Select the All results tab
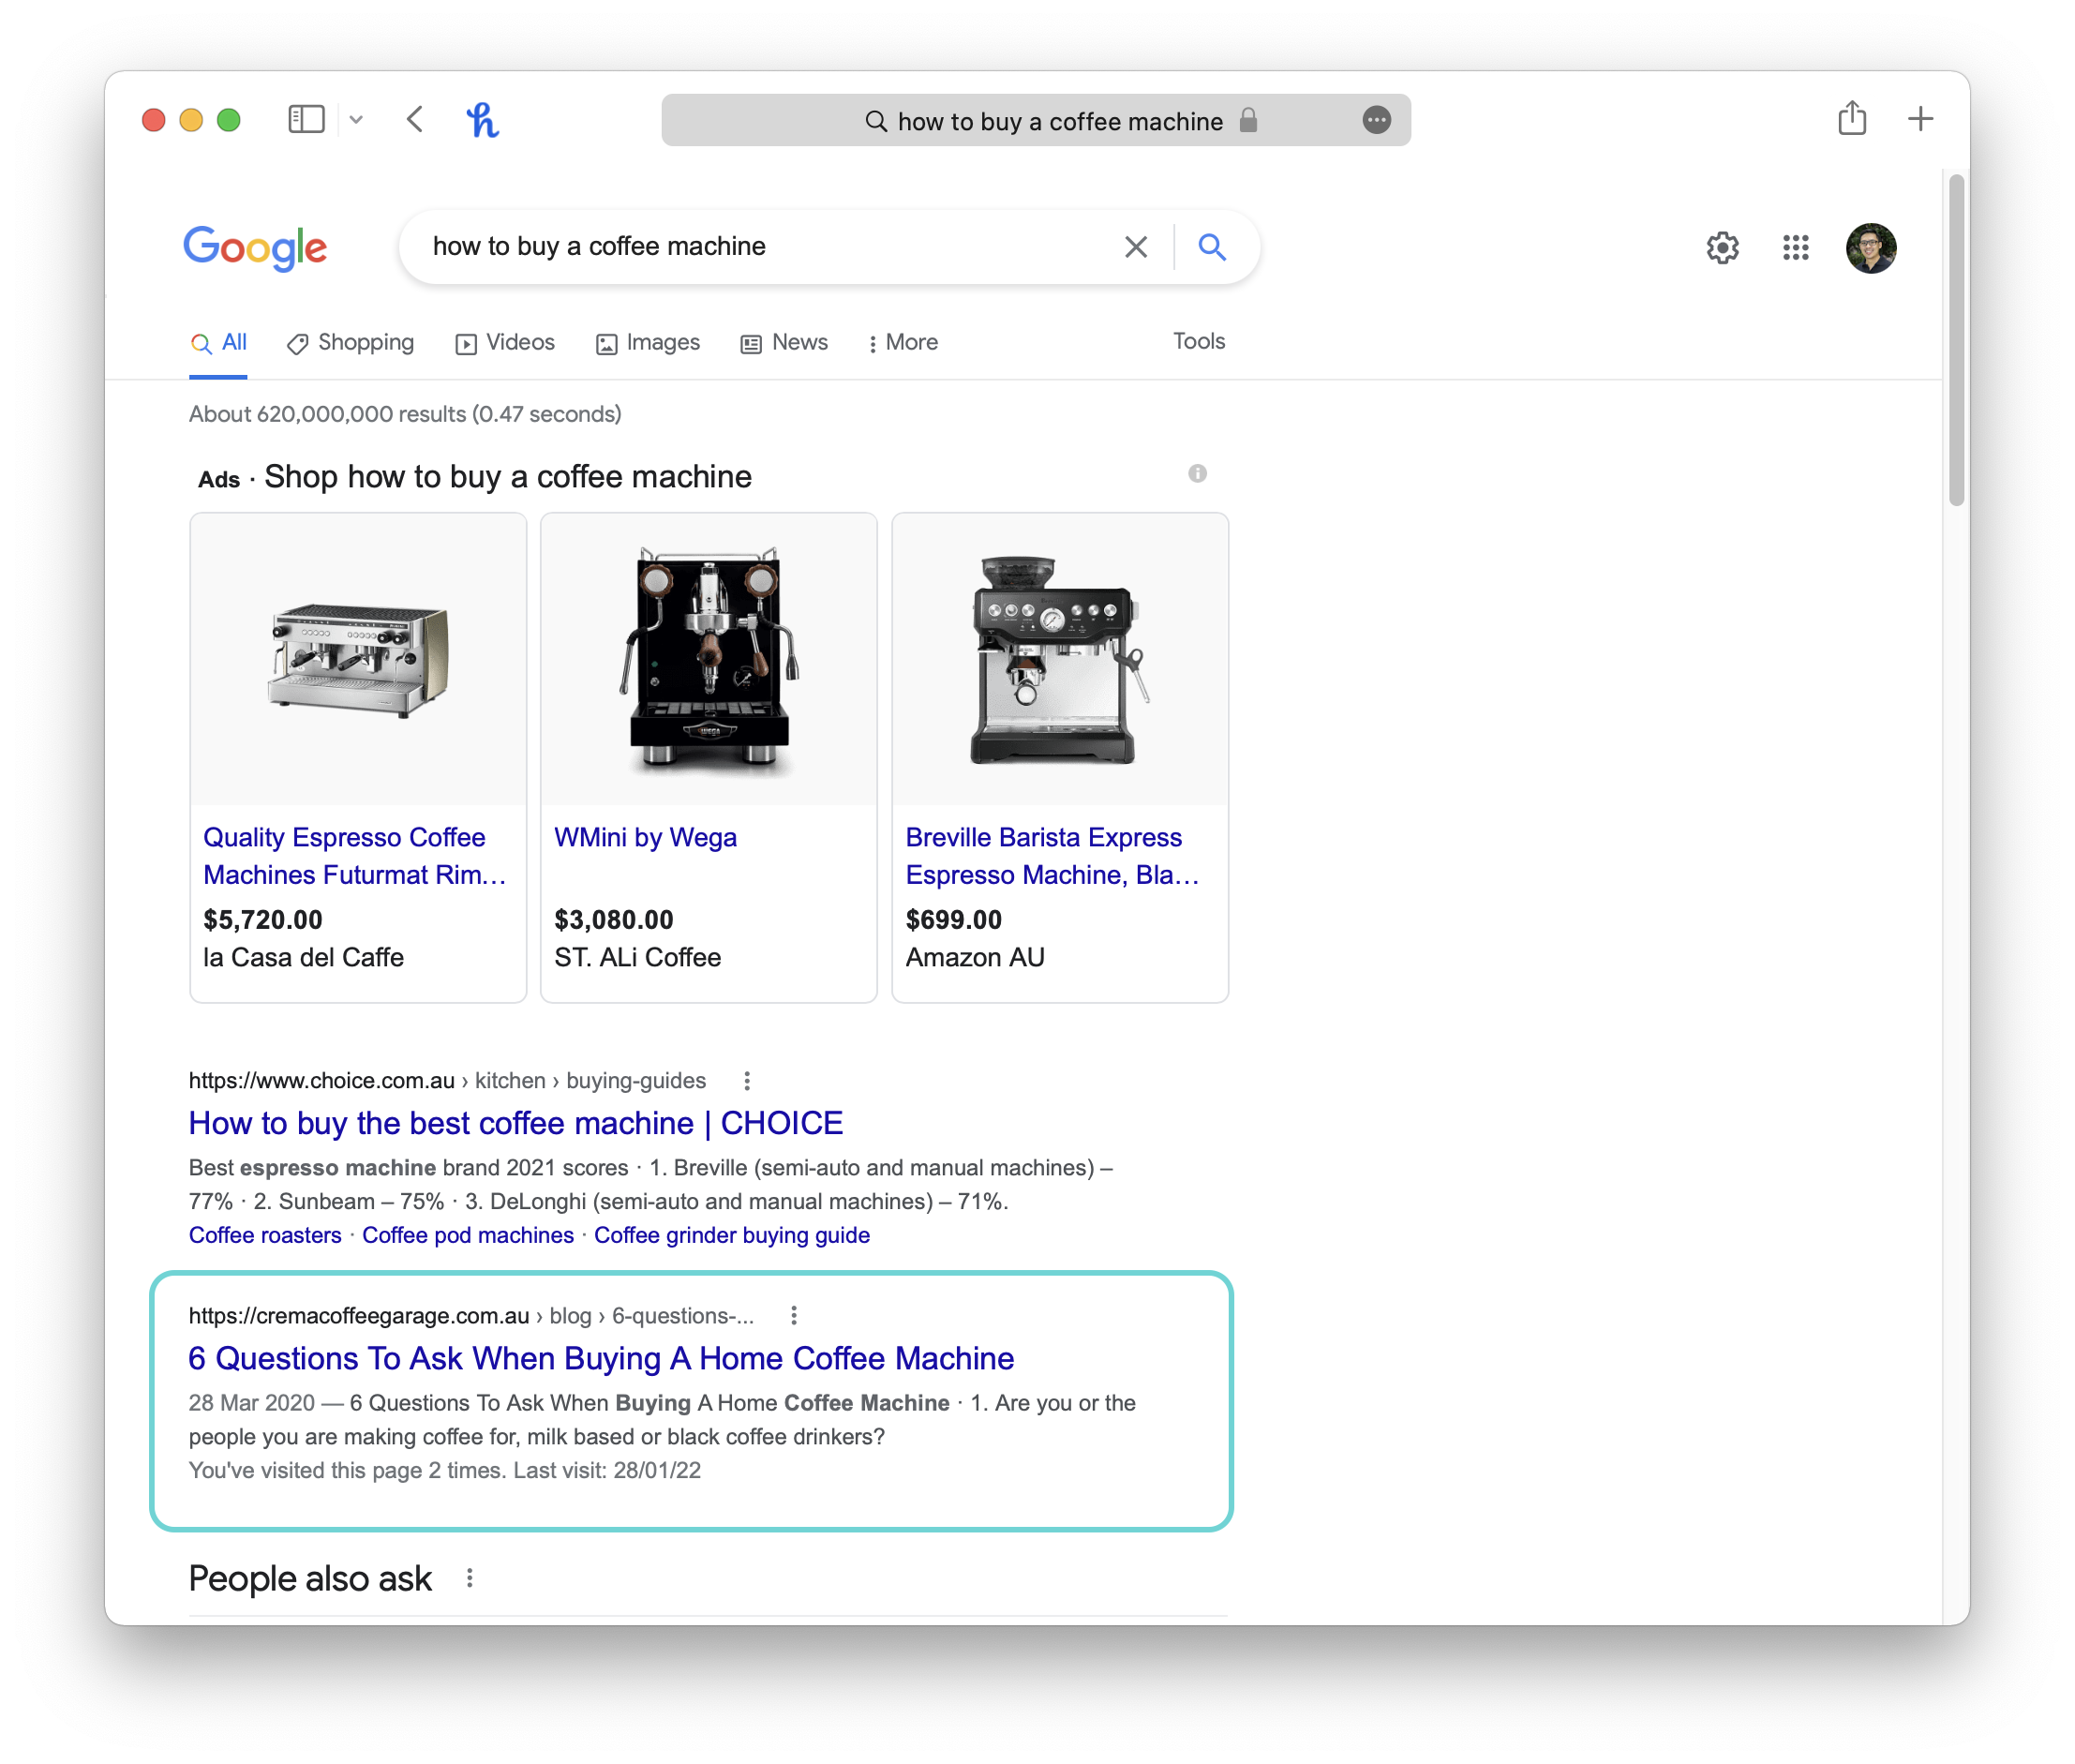The width and height of the screenshot is (2075, 1764). click(219, 343)
